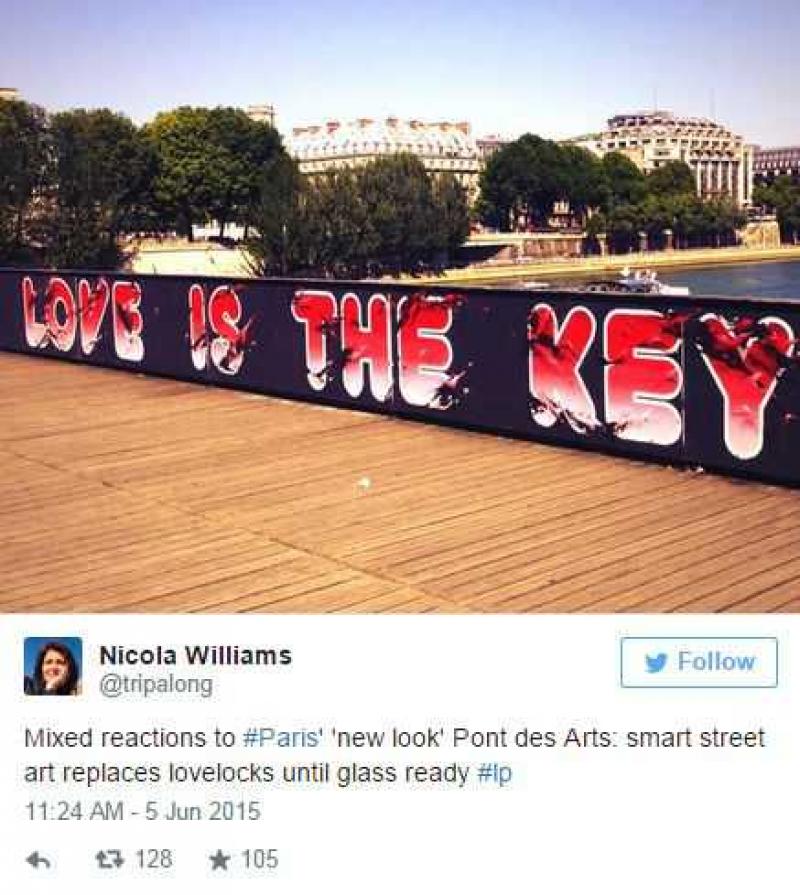Open the tweet timestamp 11:24 AM - 5 Jun 2015
This screenshot has width=800, height=895.
point(142,811)
